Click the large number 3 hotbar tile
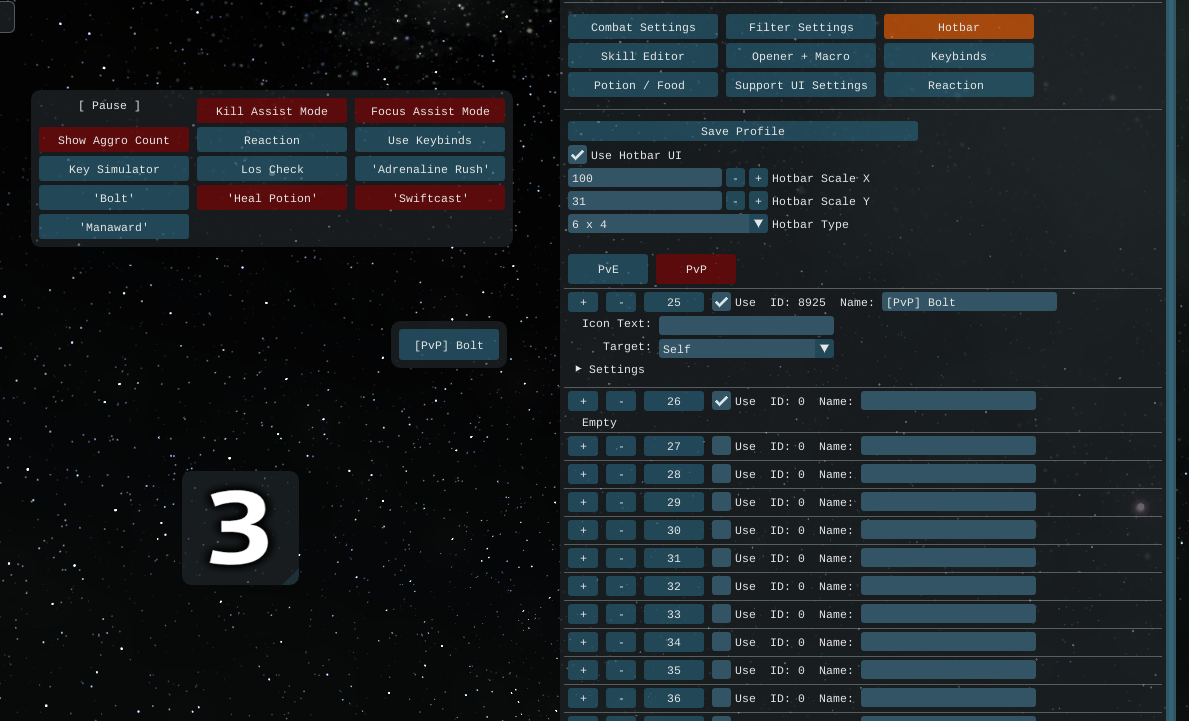The height and width of the screenshot is (721, 1189). (x=240, y=528)
